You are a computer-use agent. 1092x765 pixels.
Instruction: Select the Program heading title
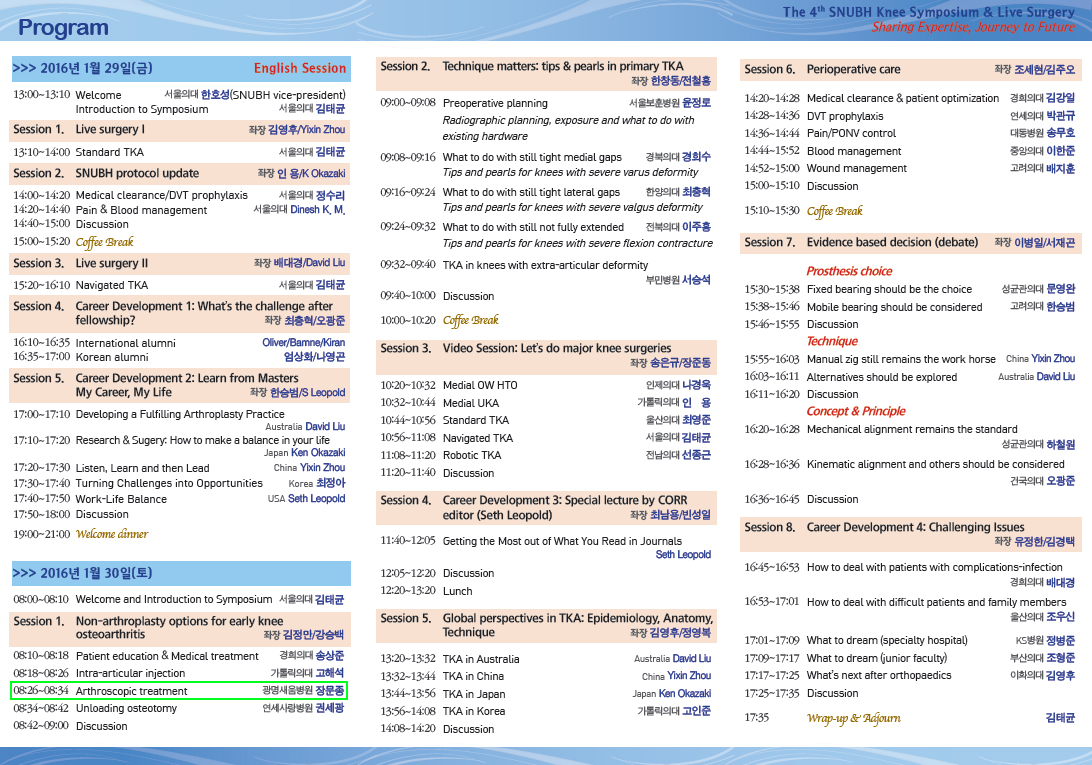click(63, 28)
